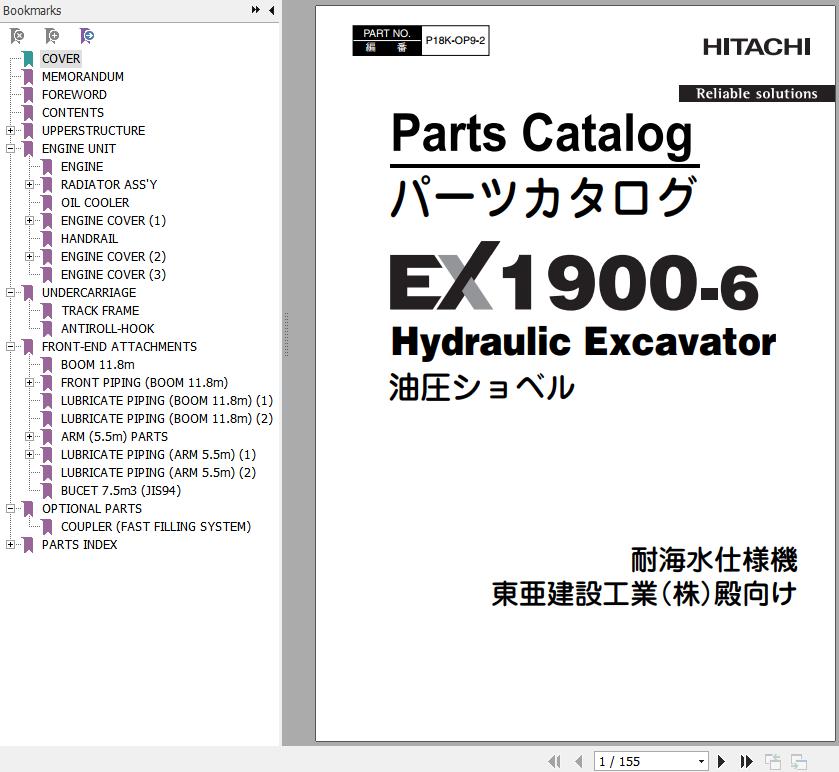Select the FRONT-END ATTACHMENTS bookmark label
The image size is (839, 772).
(119, 347)
